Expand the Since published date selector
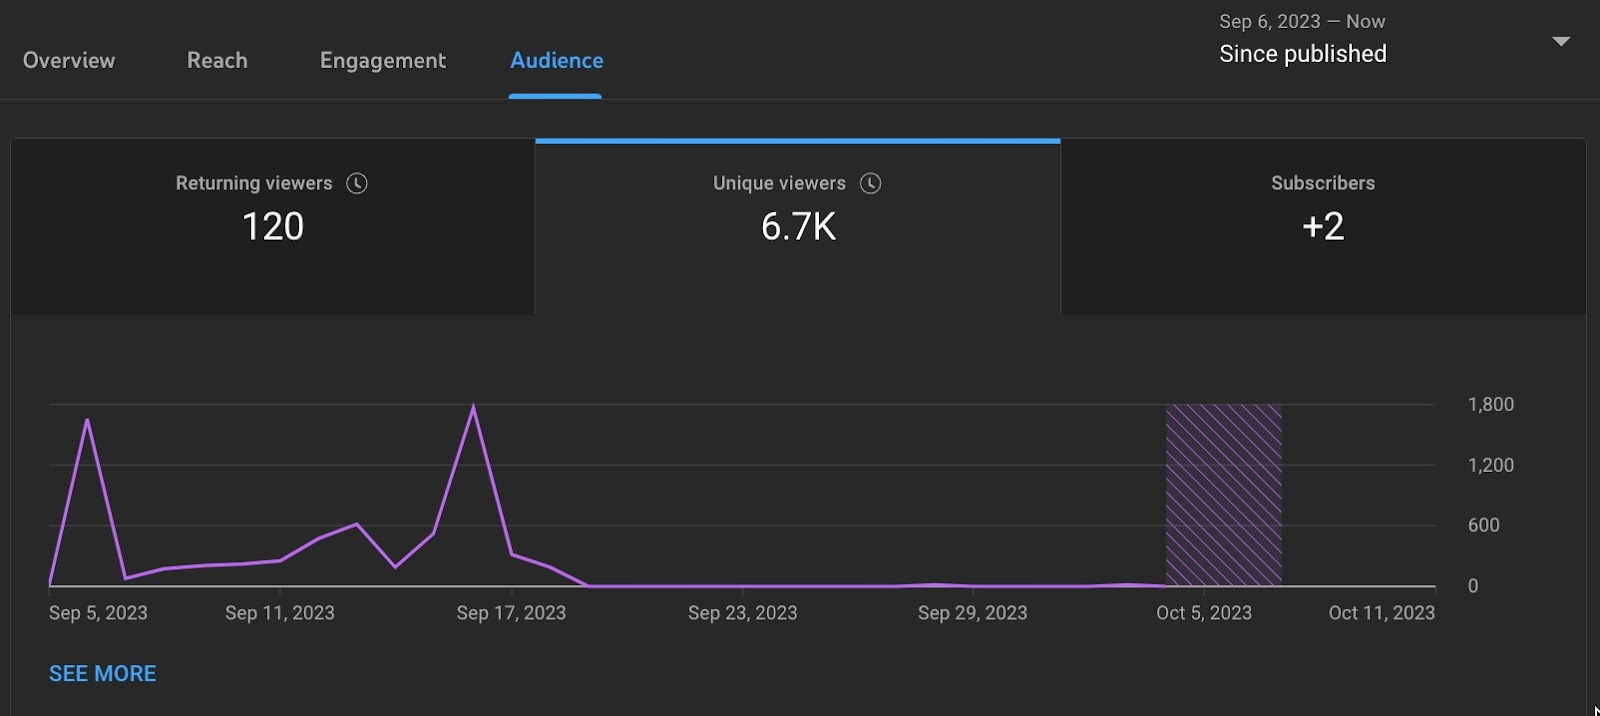The height and width of the screenshot is (716, 1600). coord(1302,54)
